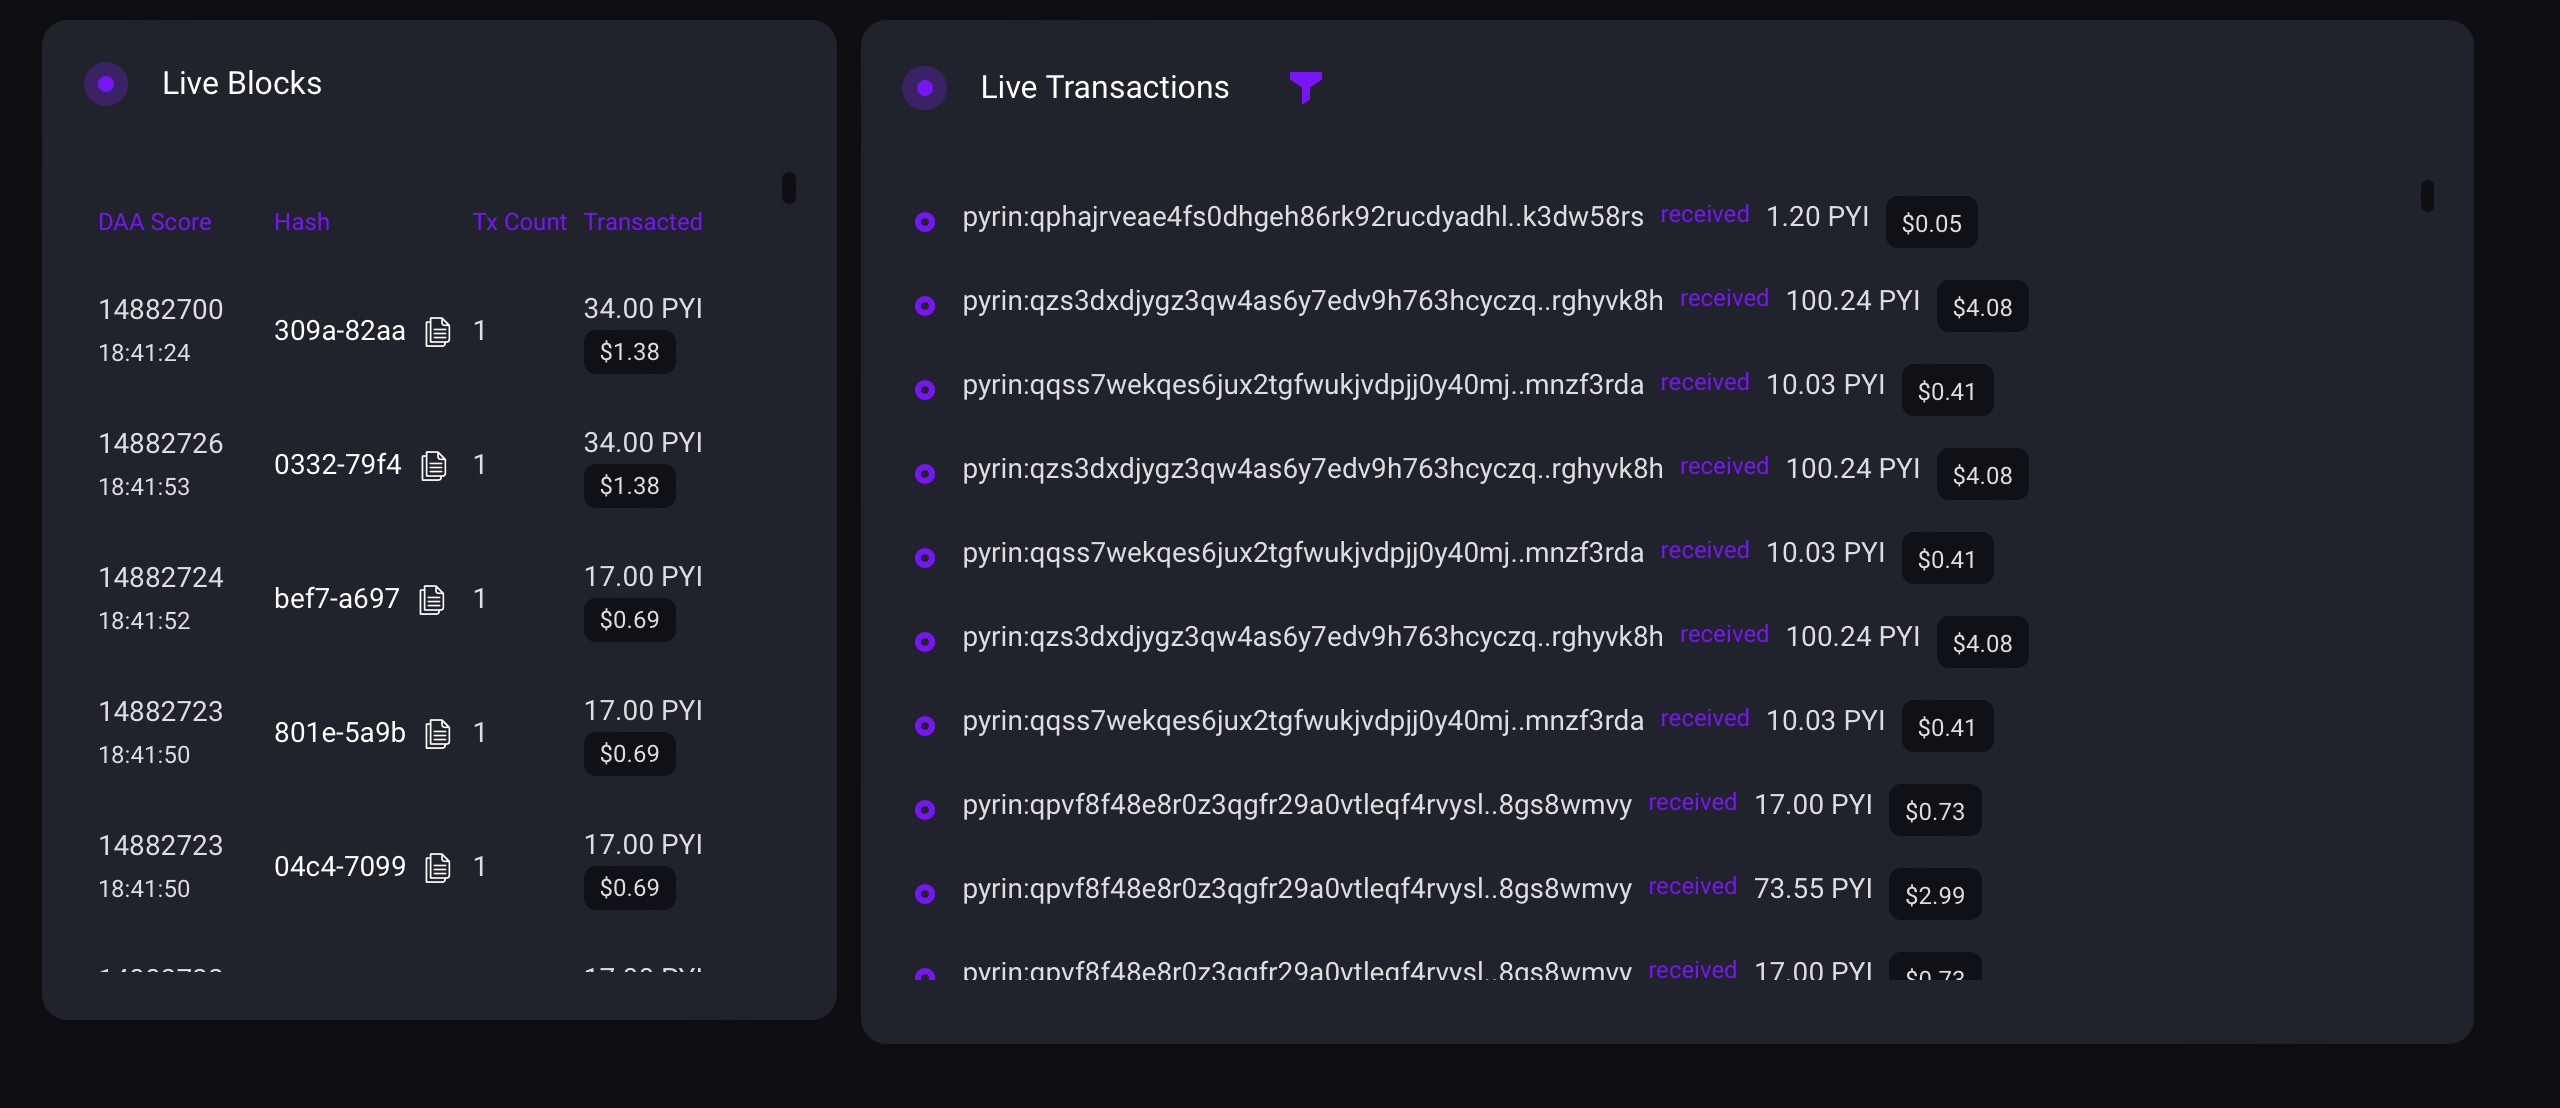Open the filter icon next to Live Transactions

(1307, 88)
